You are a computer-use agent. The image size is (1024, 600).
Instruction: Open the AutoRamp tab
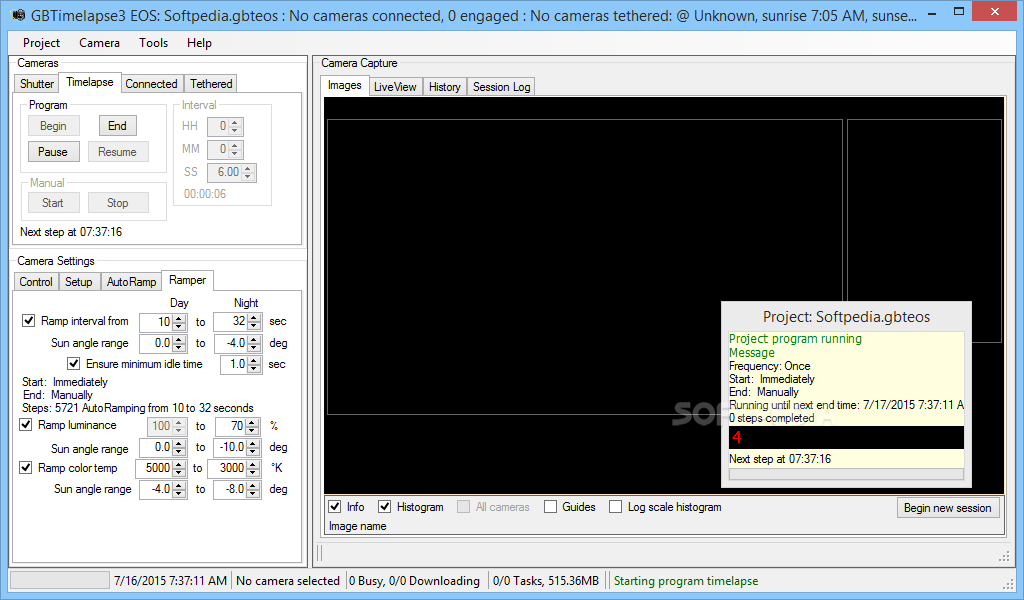pyautogui.click(x=131, y=281)
